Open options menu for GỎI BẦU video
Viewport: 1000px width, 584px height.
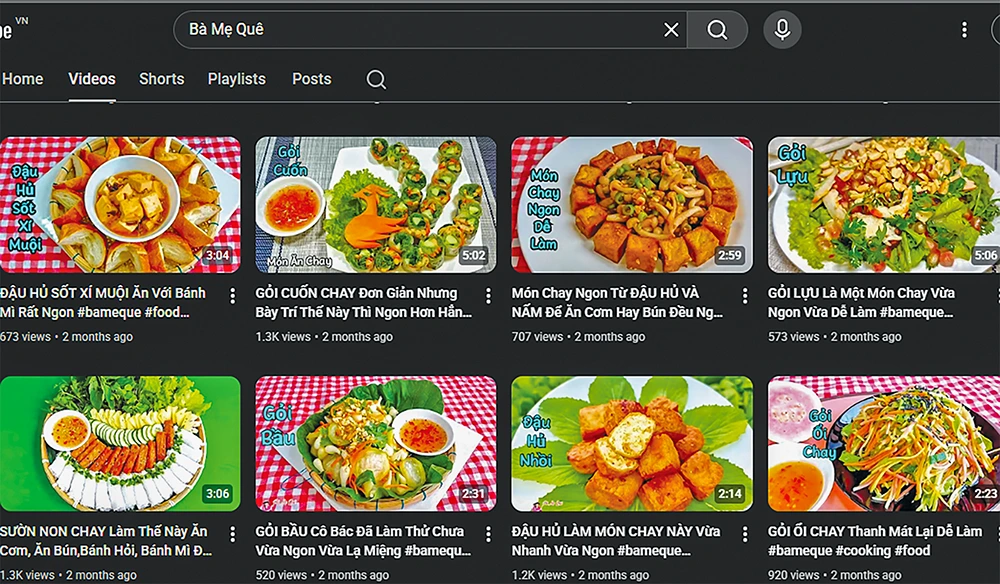(489, 534)
